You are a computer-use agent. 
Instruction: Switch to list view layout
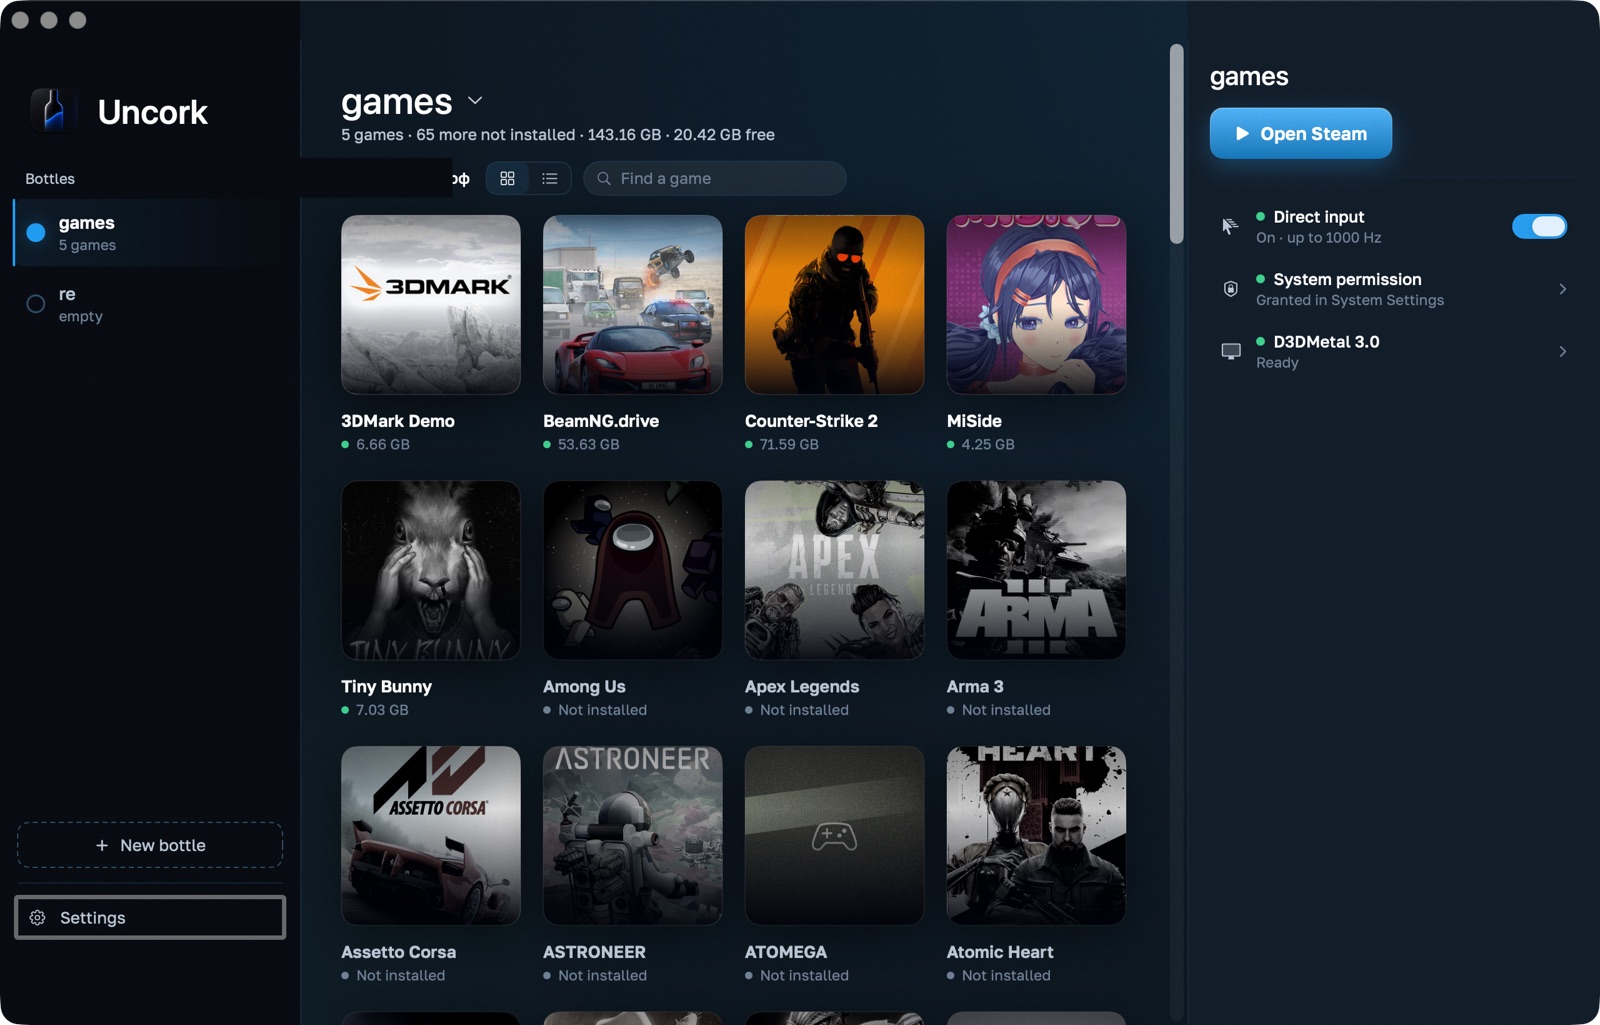tap(549, 178)
